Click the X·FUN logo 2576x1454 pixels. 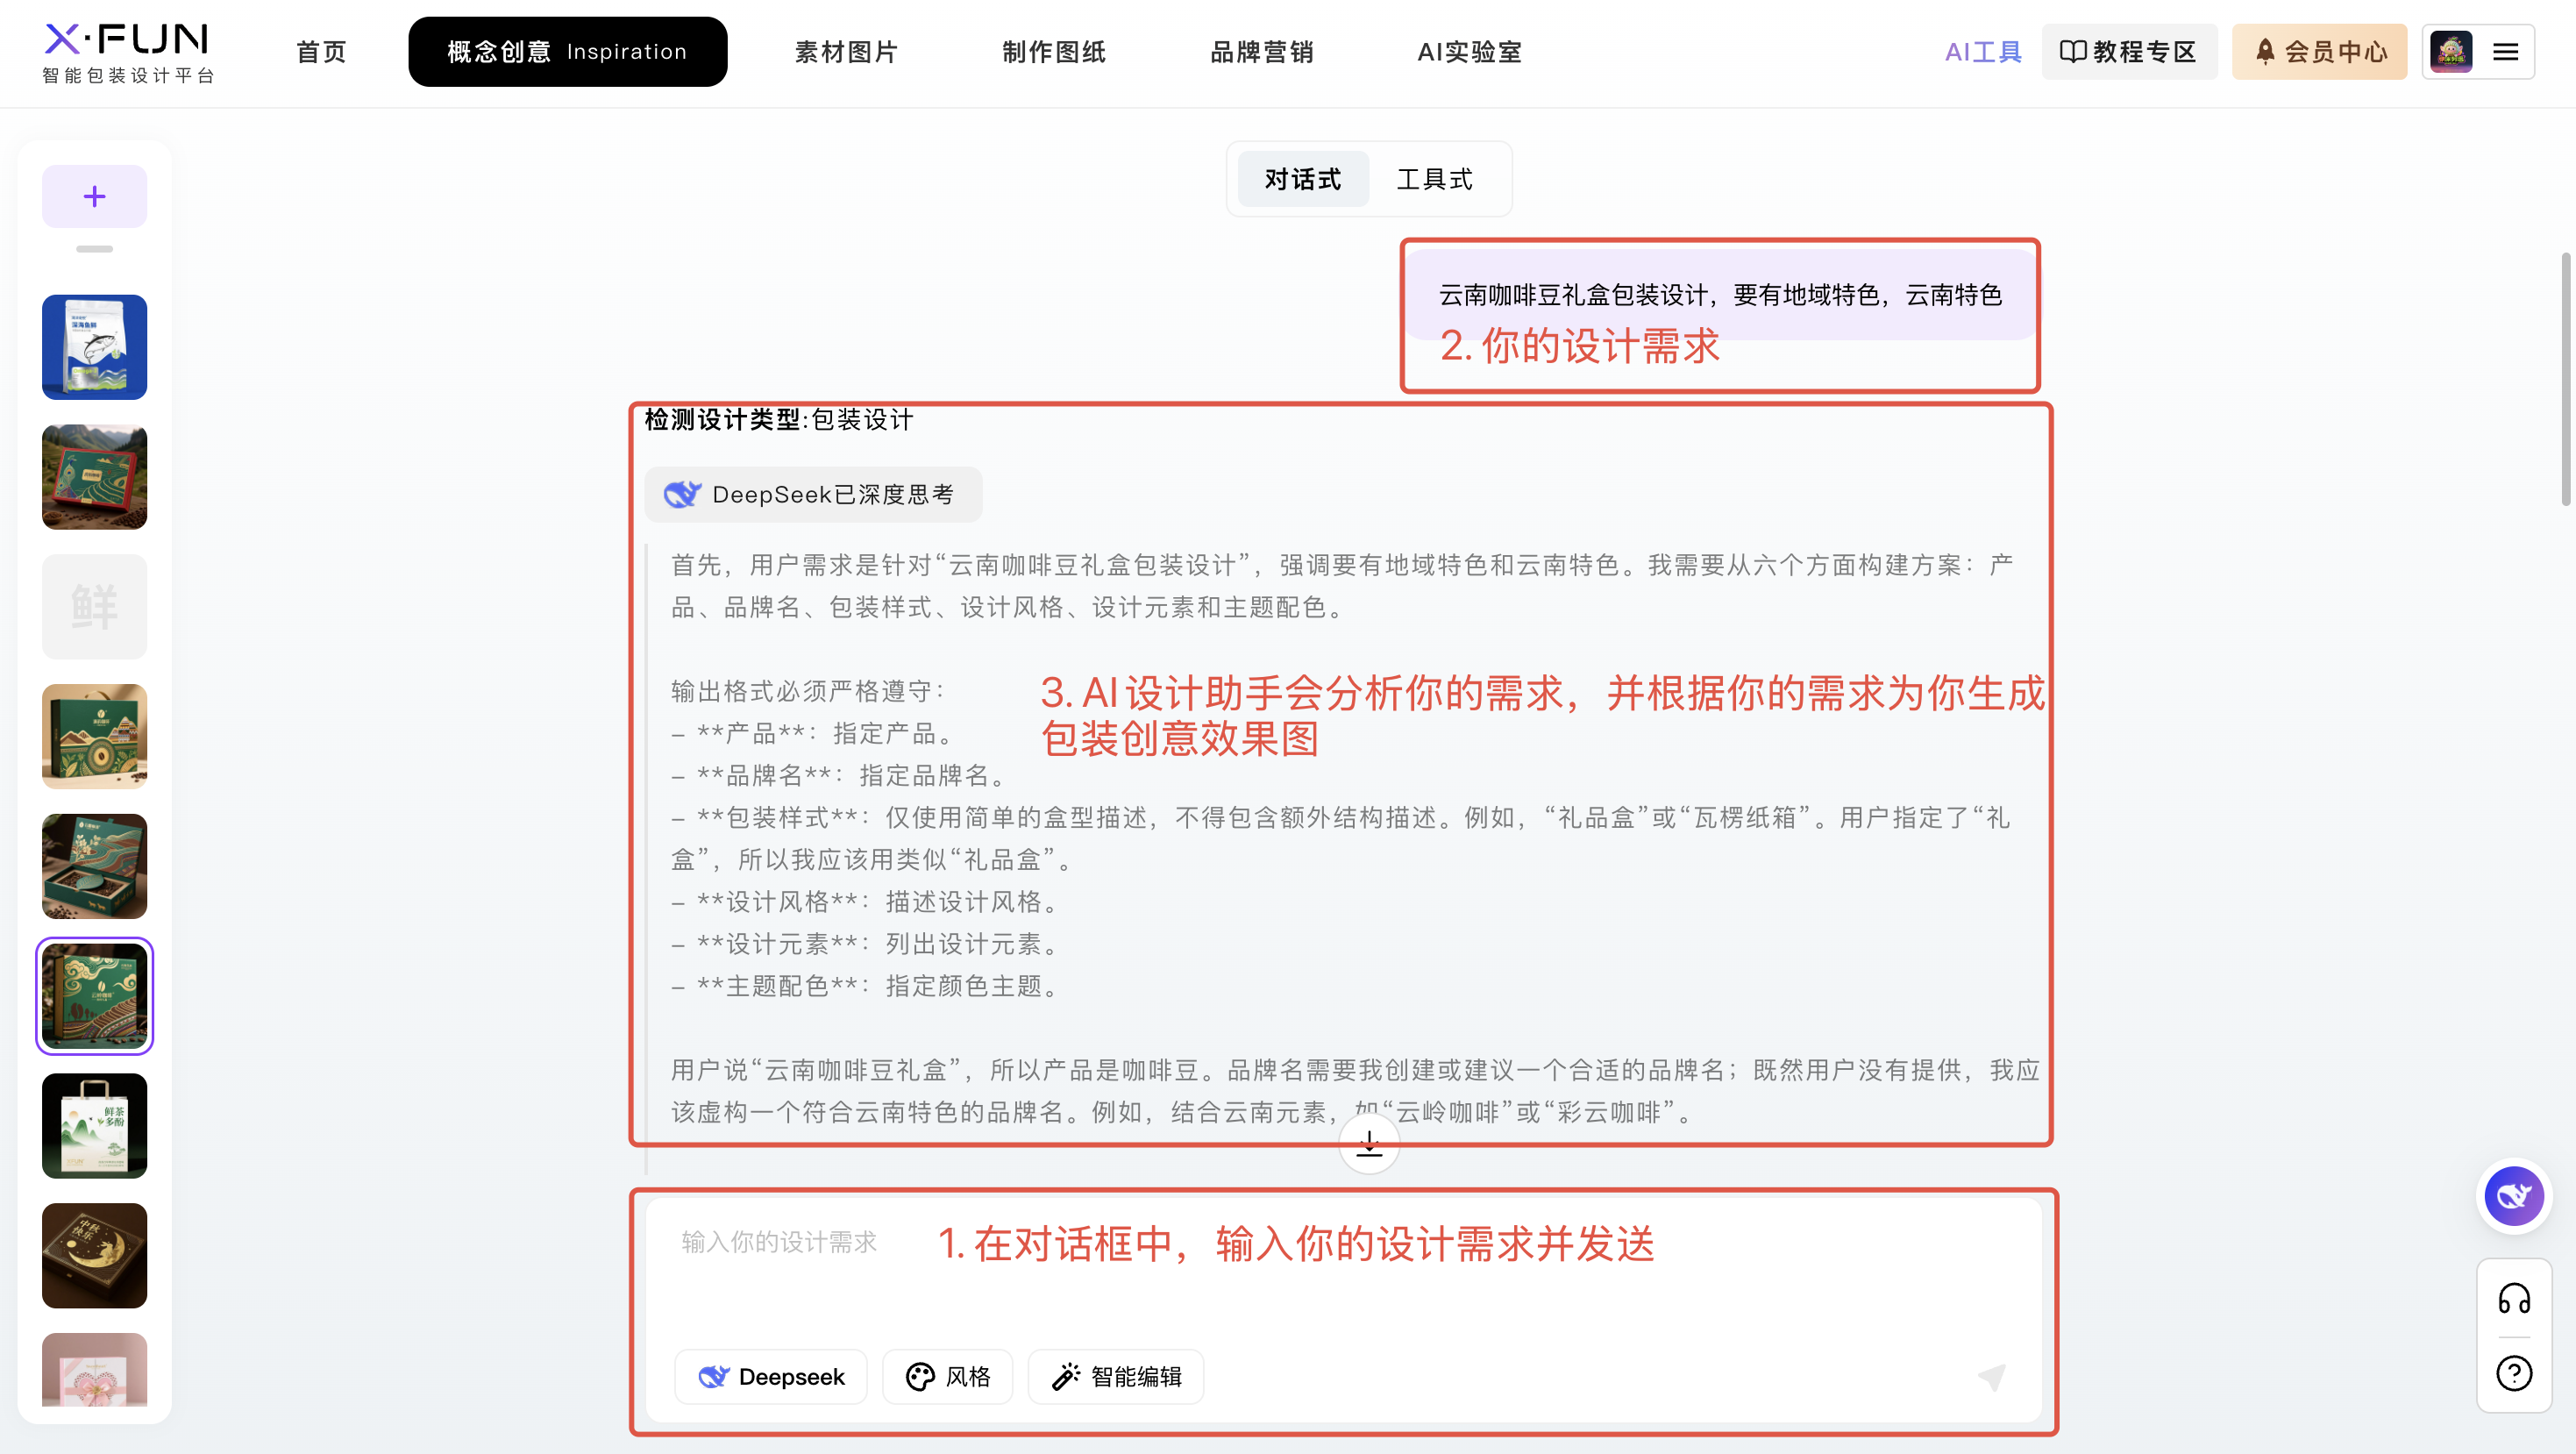128,52
